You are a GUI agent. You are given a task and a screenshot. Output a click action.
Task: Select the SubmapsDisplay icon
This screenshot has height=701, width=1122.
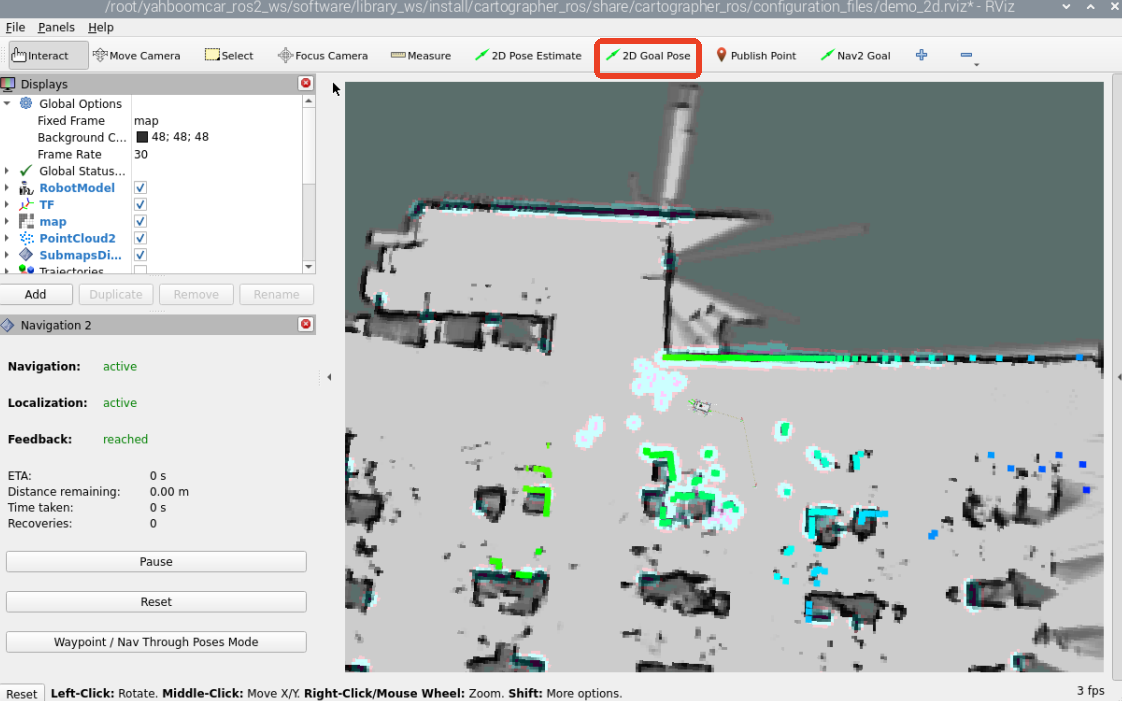(26, 255)
